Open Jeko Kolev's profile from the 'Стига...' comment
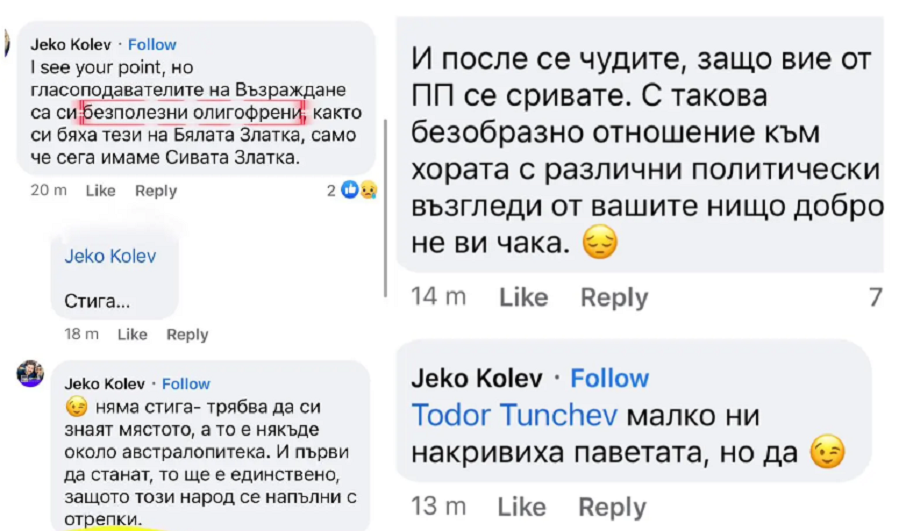This screenshot has width=906, height=531. pos(110,255)
